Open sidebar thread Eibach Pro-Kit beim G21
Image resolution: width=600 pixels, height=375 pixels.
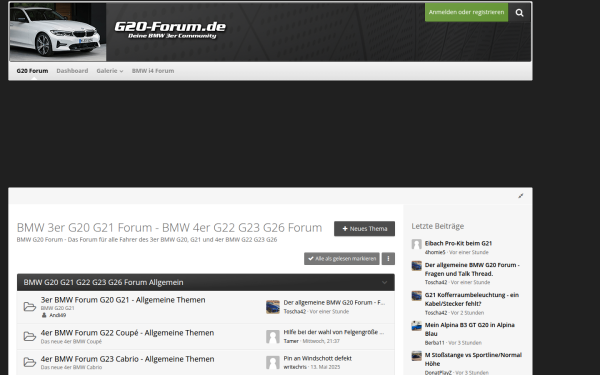point(458,243)
